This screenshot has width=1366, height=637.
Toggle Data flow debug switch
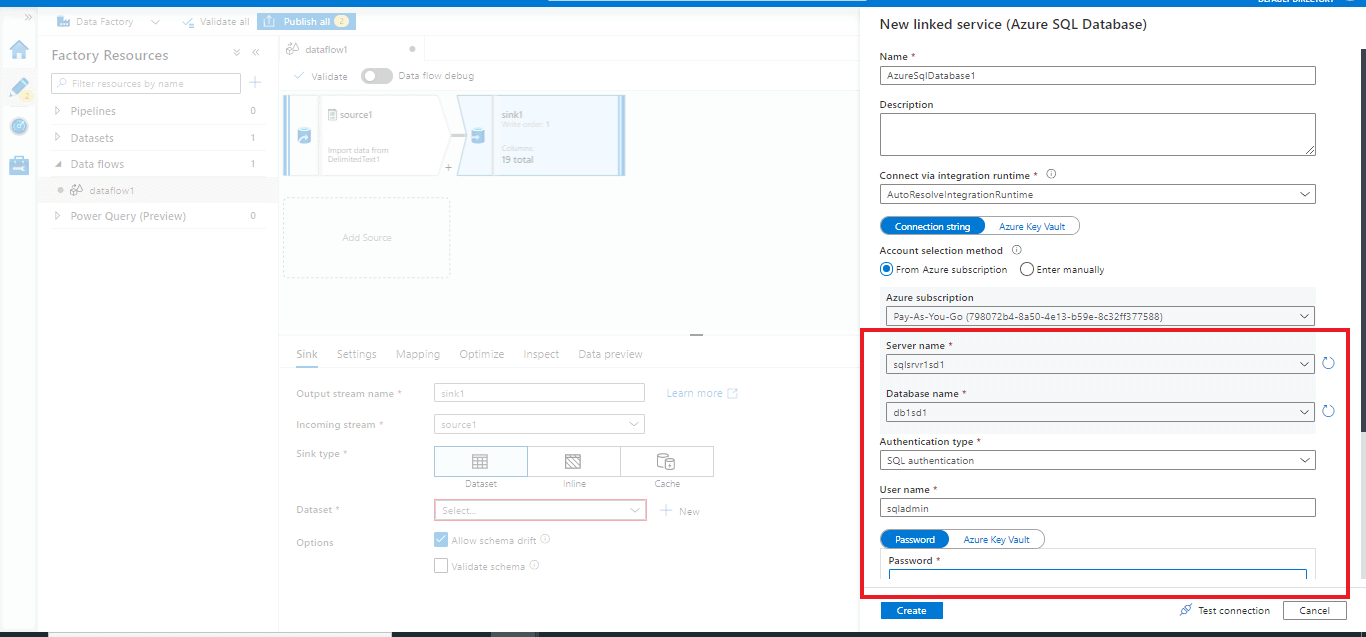point(377,76)
